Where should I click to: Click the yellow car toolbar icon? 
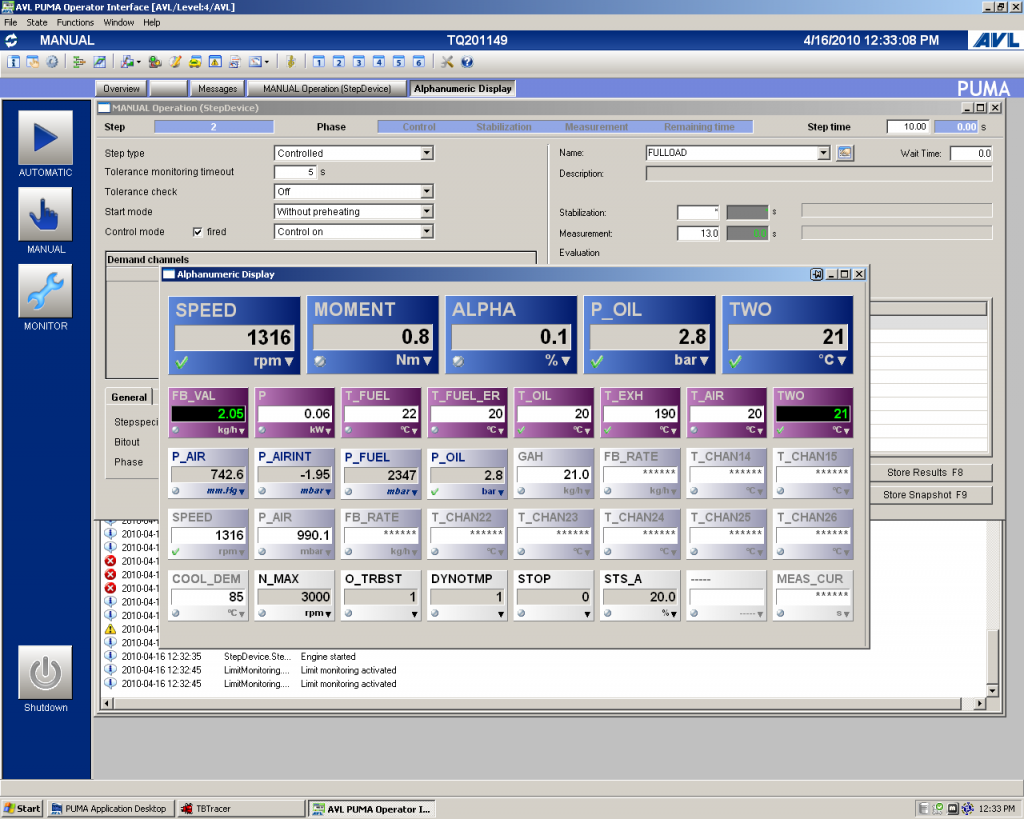[x=195, y=62]
